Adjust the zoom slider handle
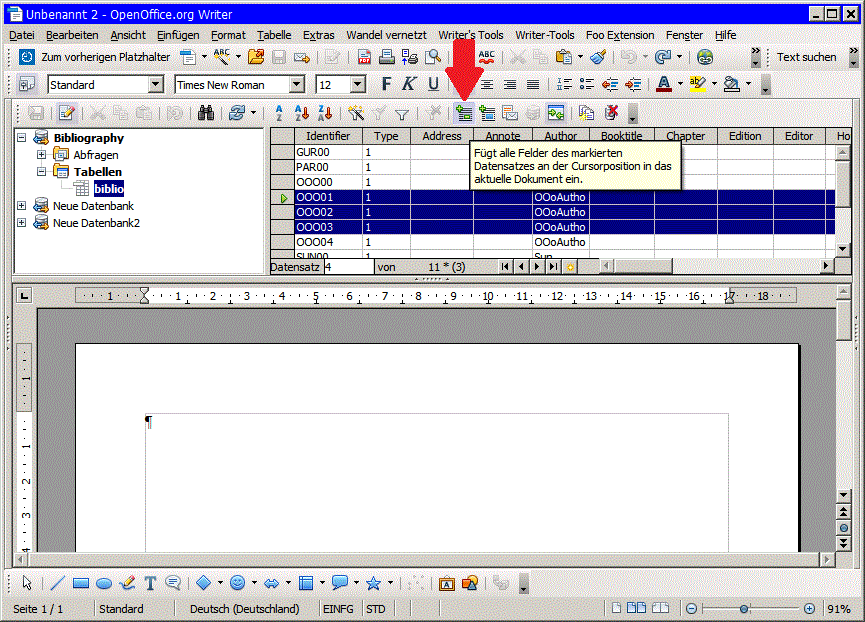 click(x=744, y=609)
